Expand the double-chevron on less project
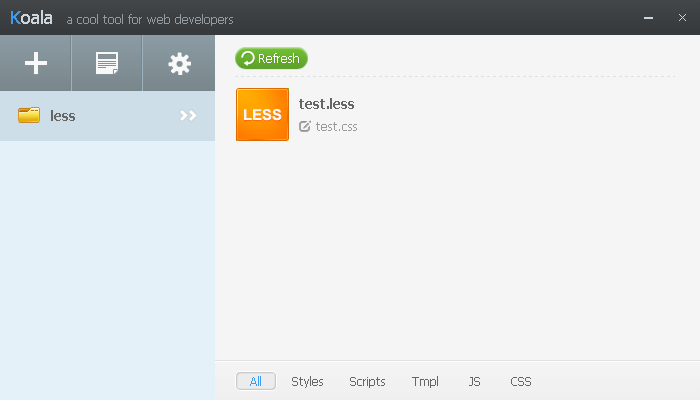This screenshot has width=700, height=400. pyautogui.click(x=188, y=116)
